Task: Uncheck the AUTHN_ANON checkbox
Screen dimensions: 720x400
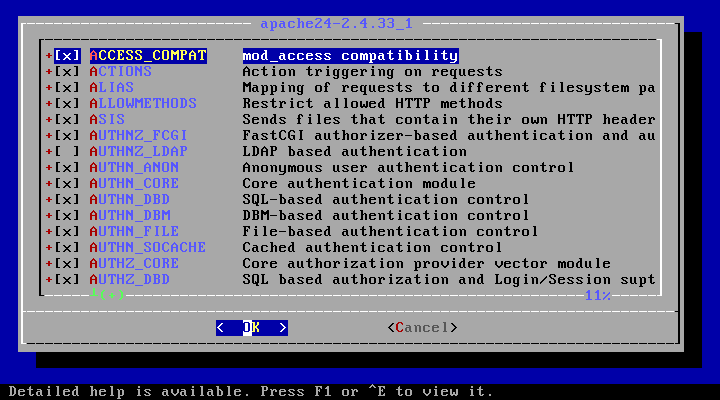Action: pyautogui.click(x=67, y=168)
